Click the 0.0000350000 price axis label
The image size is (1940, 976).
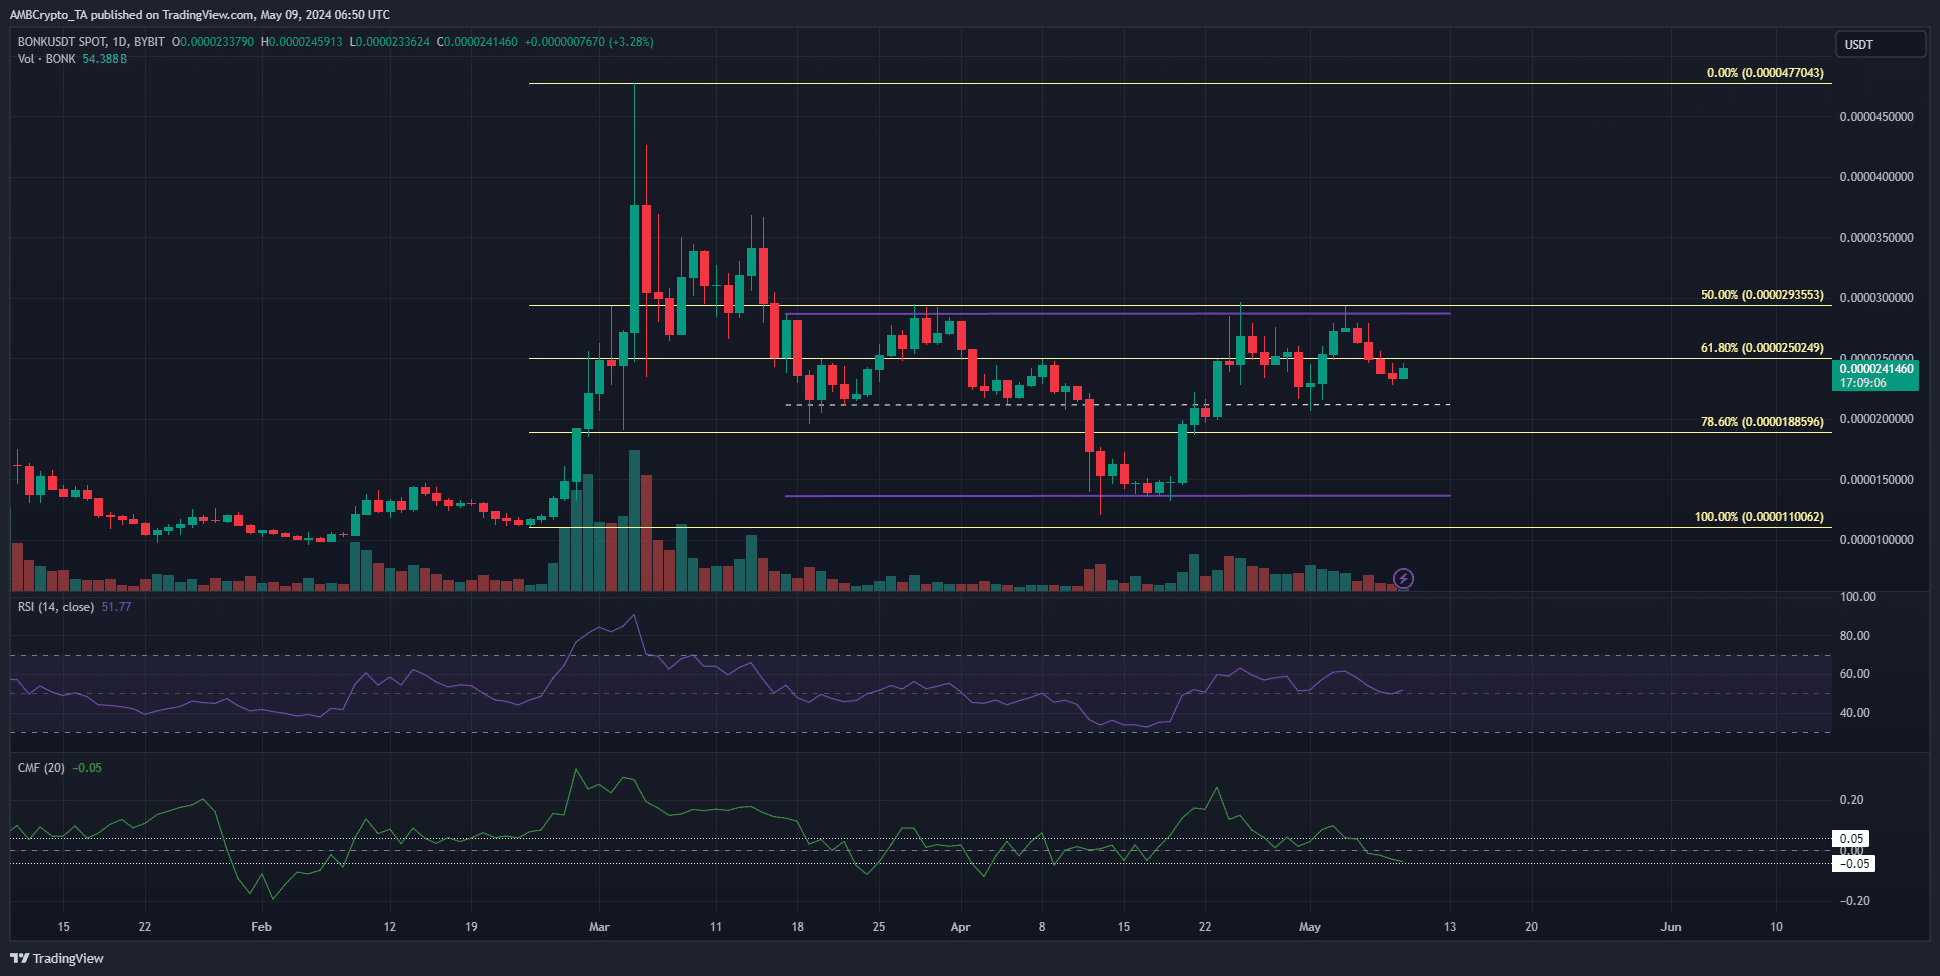pyautogui.click(x=1876, y=238)
